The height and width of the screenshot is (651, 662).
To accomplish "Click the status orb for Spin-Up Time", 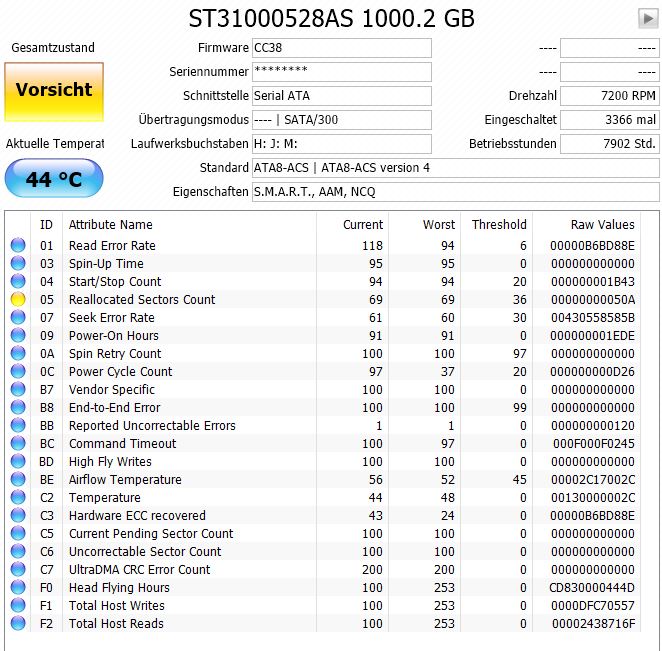I will [18, 263].
